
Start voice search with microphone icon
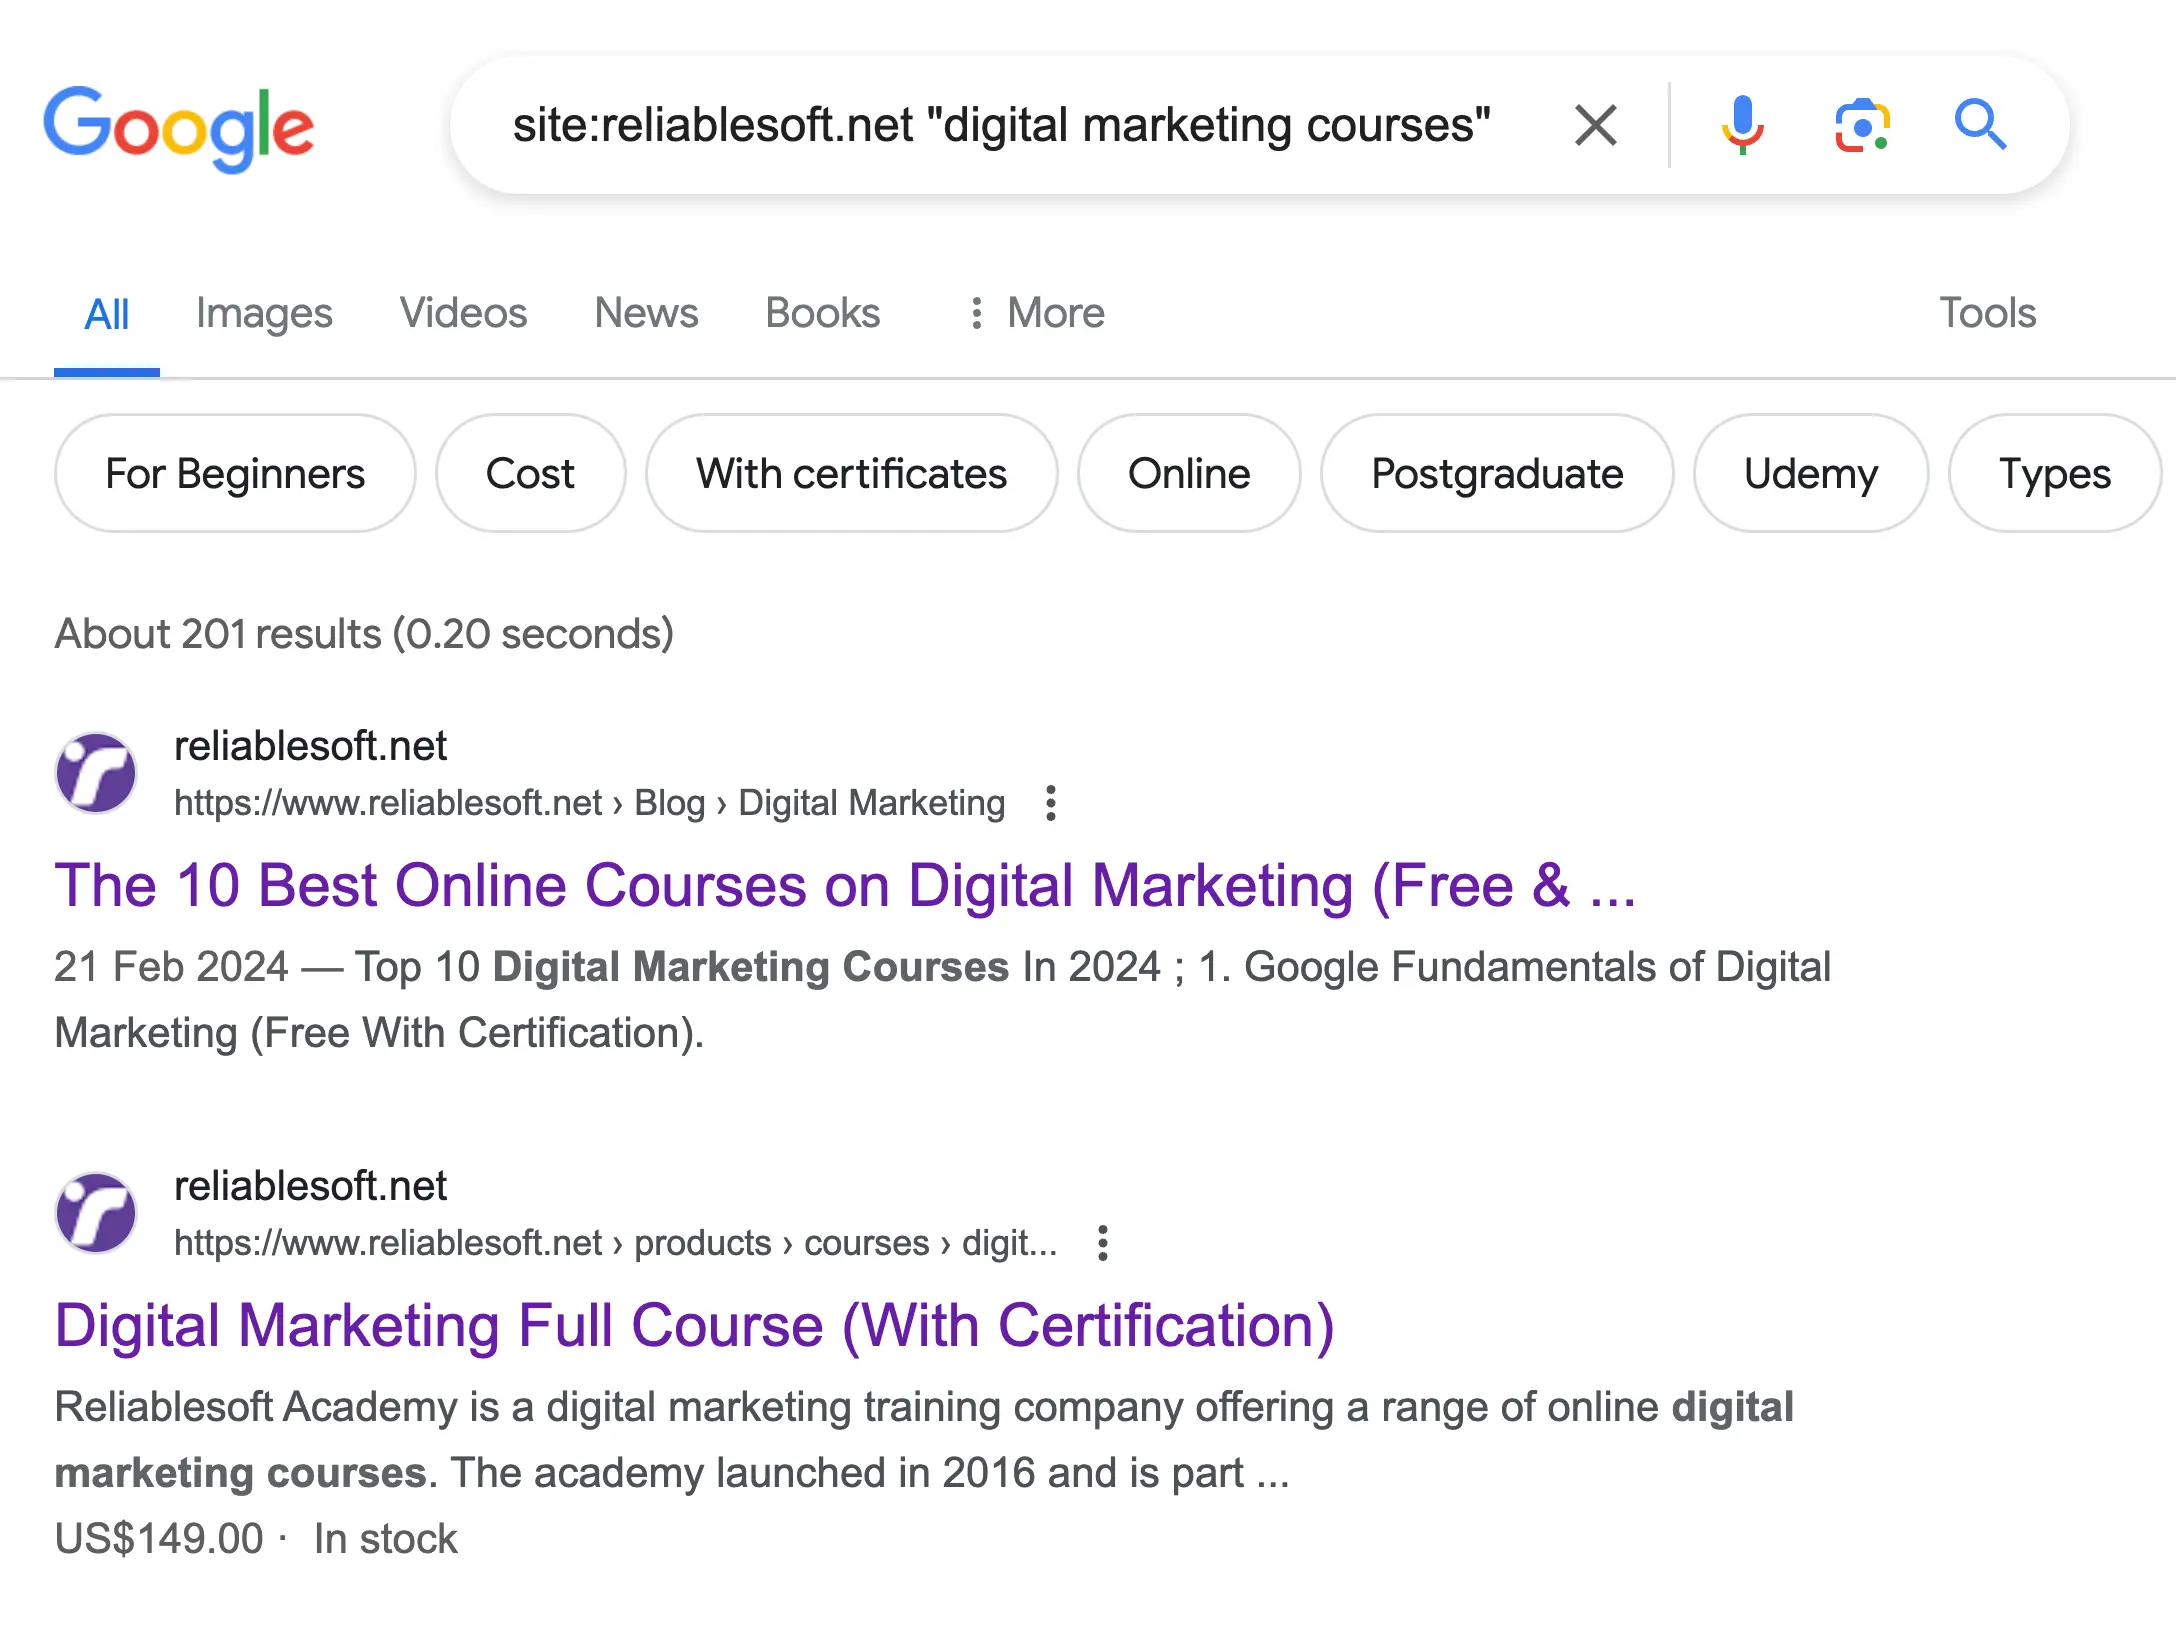(1742, 126)
